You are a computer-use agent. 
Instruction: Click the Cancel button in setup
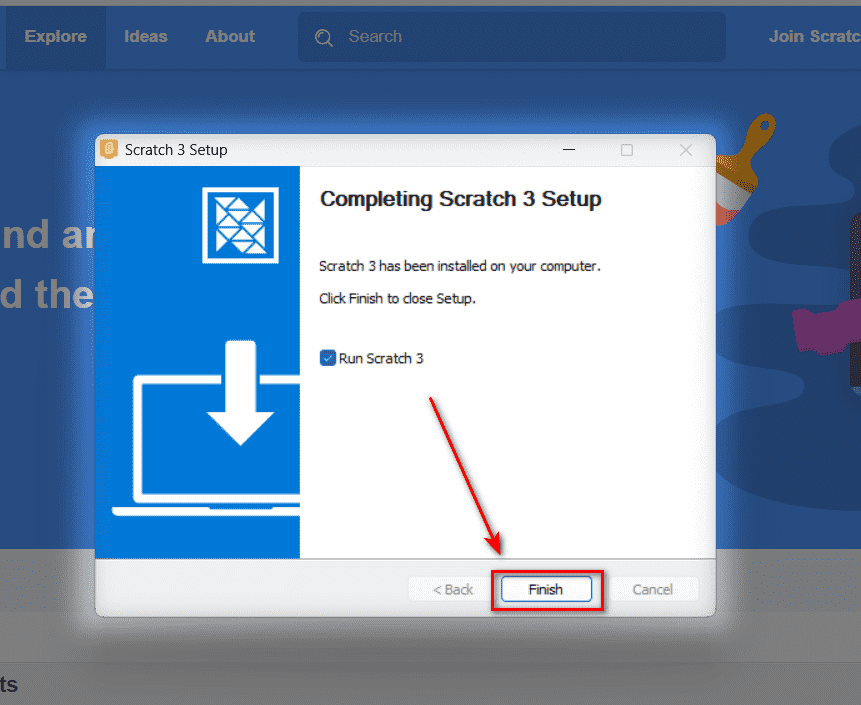(652, 589)
